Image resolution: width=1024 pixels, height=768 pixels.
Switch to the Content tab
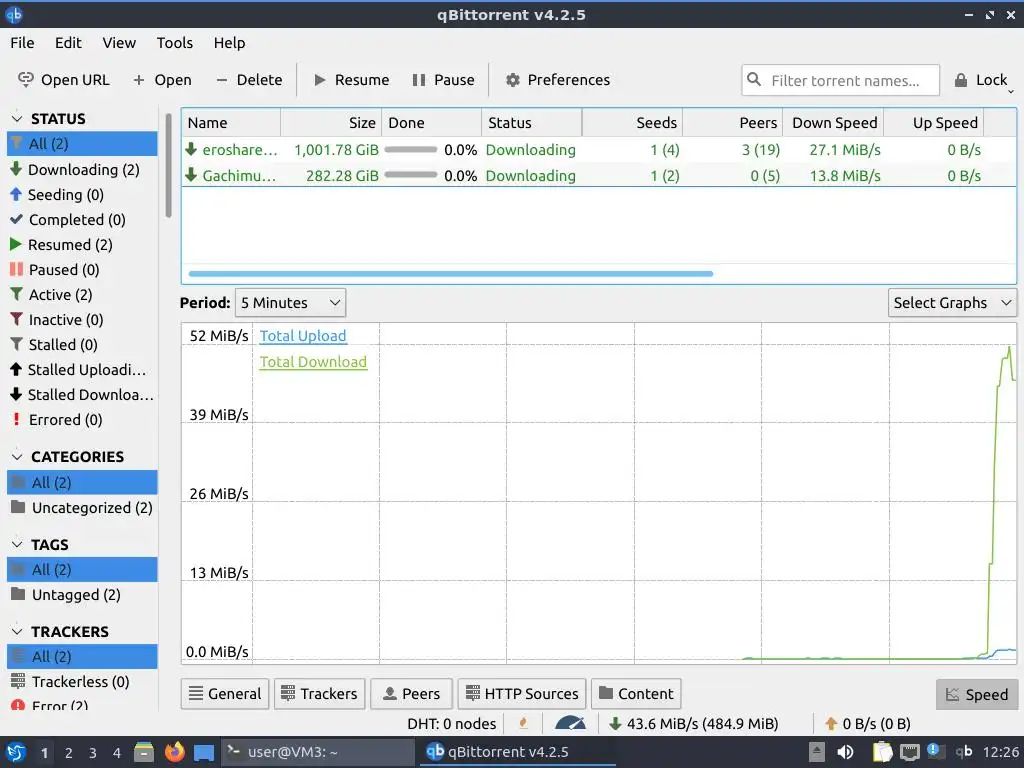[x=636, y=694]
